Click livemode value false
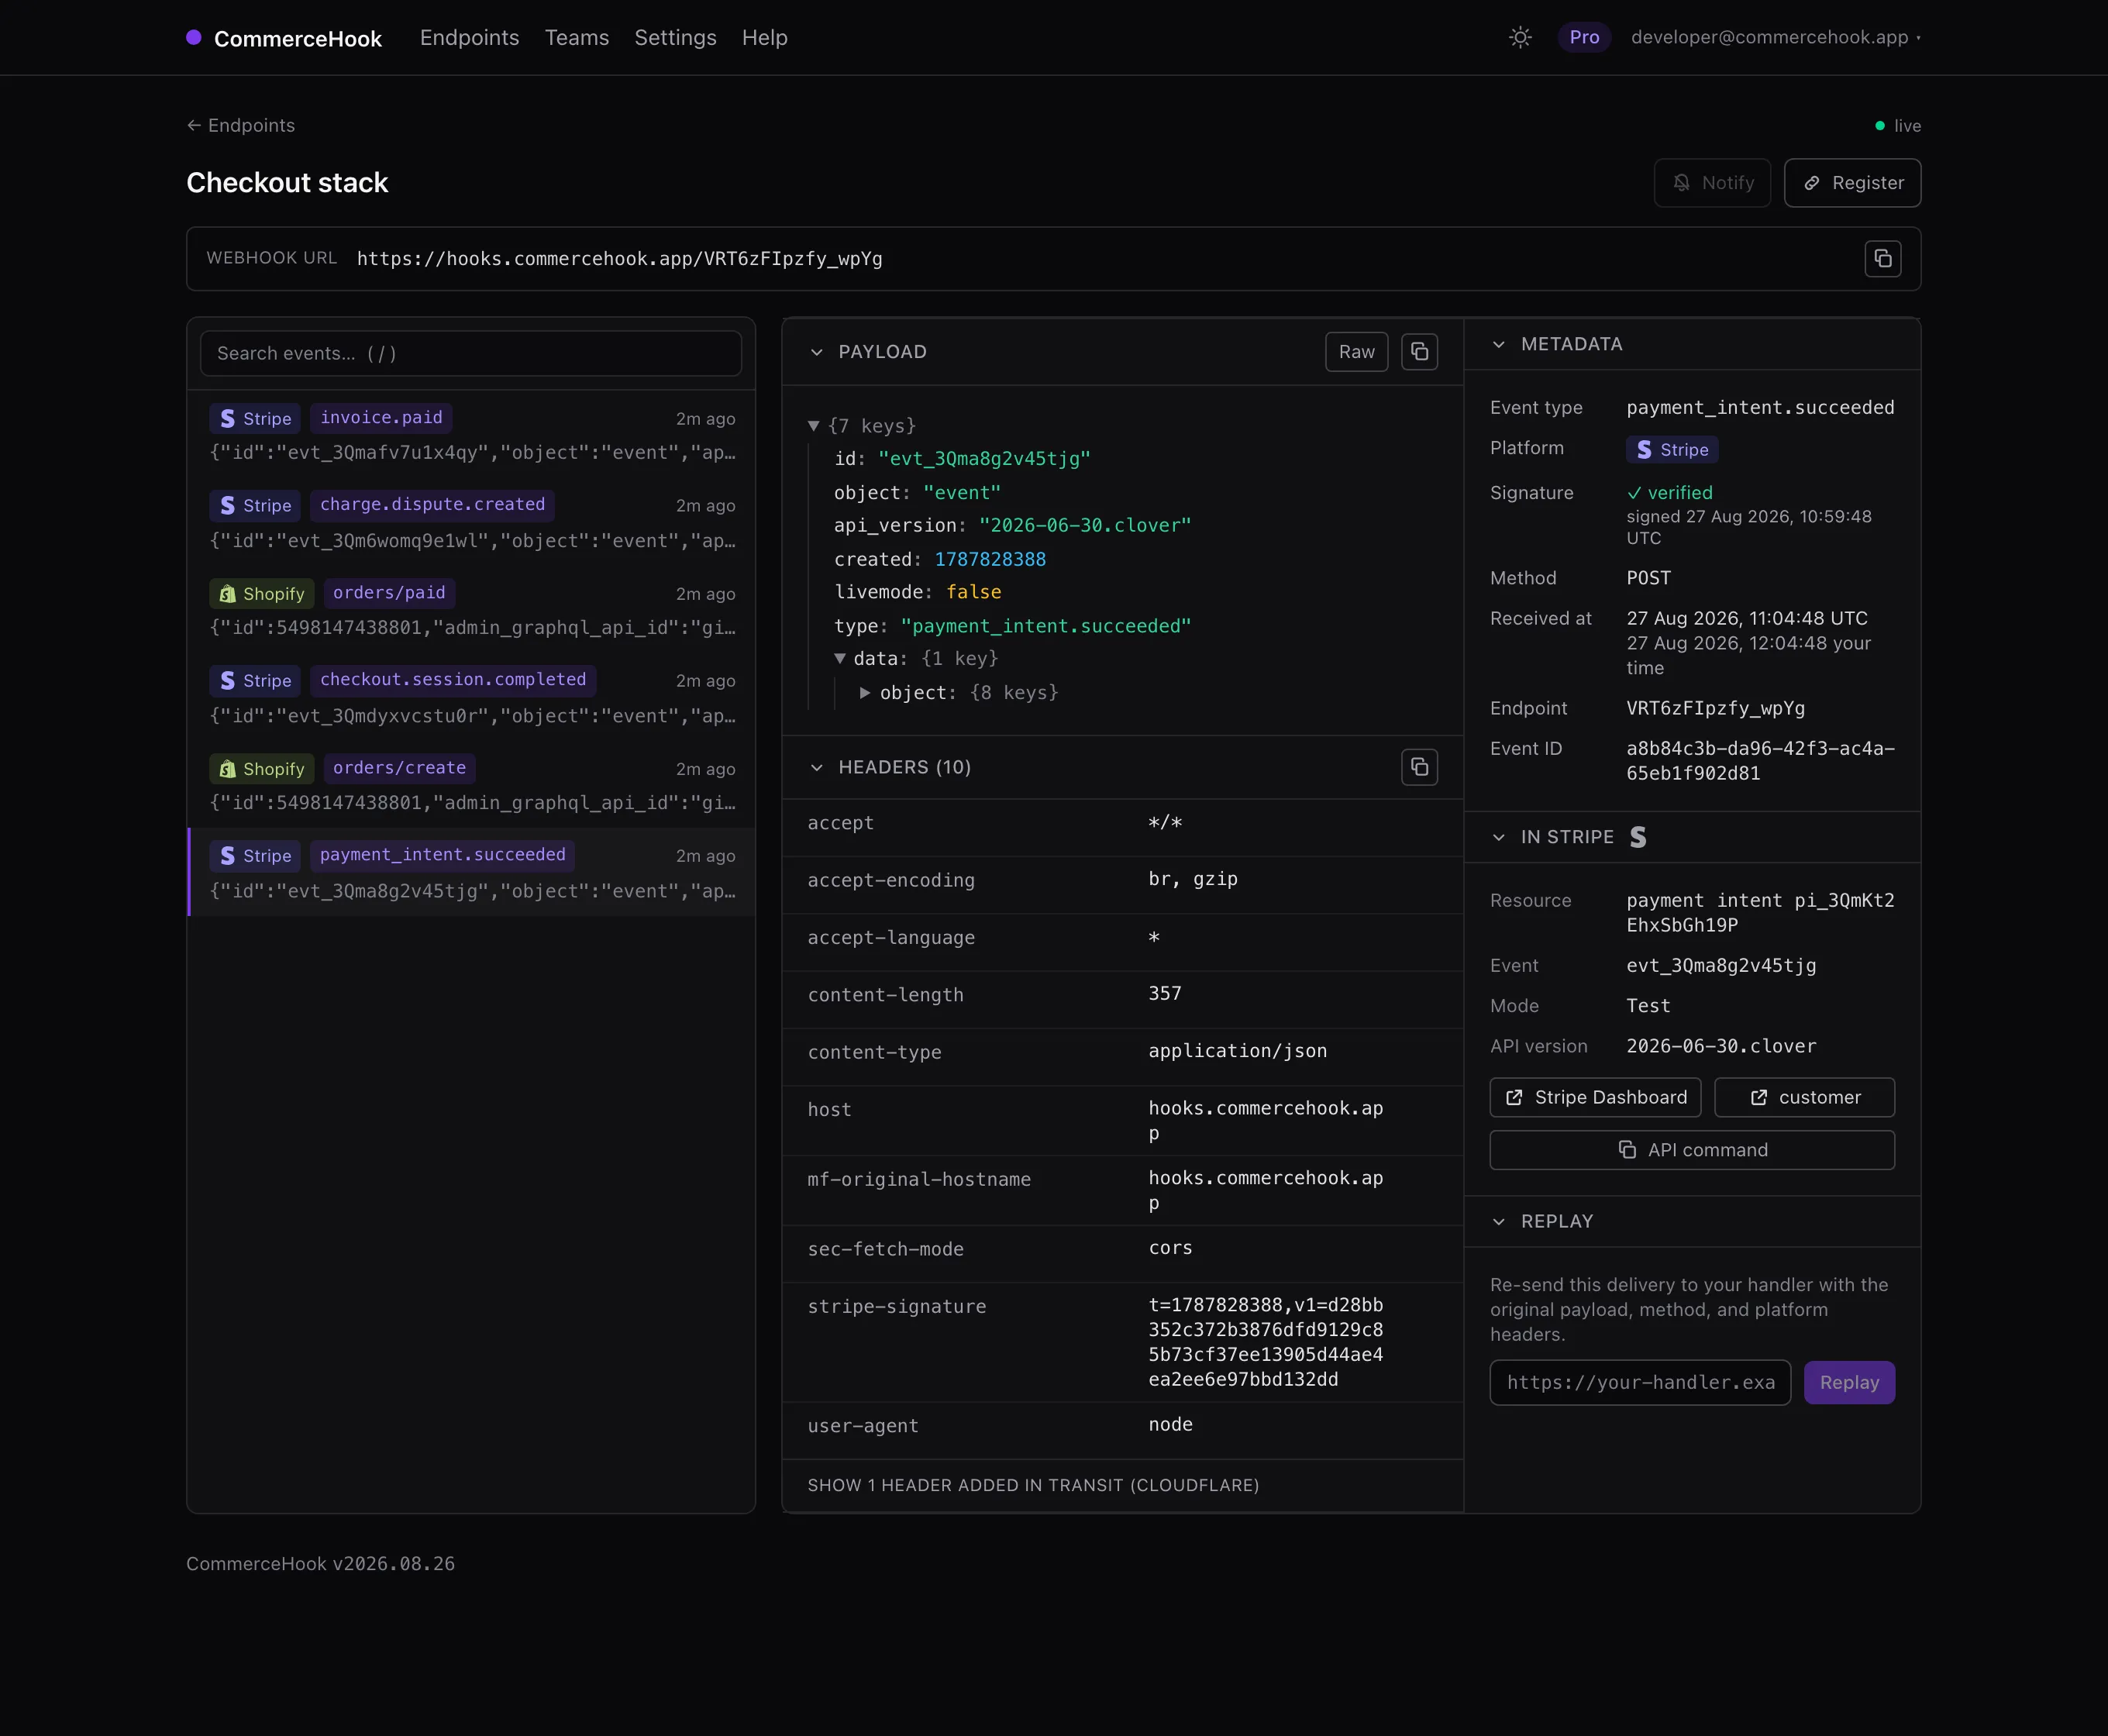Viewport: 2108px width, 1736px height. click(973, 592)
